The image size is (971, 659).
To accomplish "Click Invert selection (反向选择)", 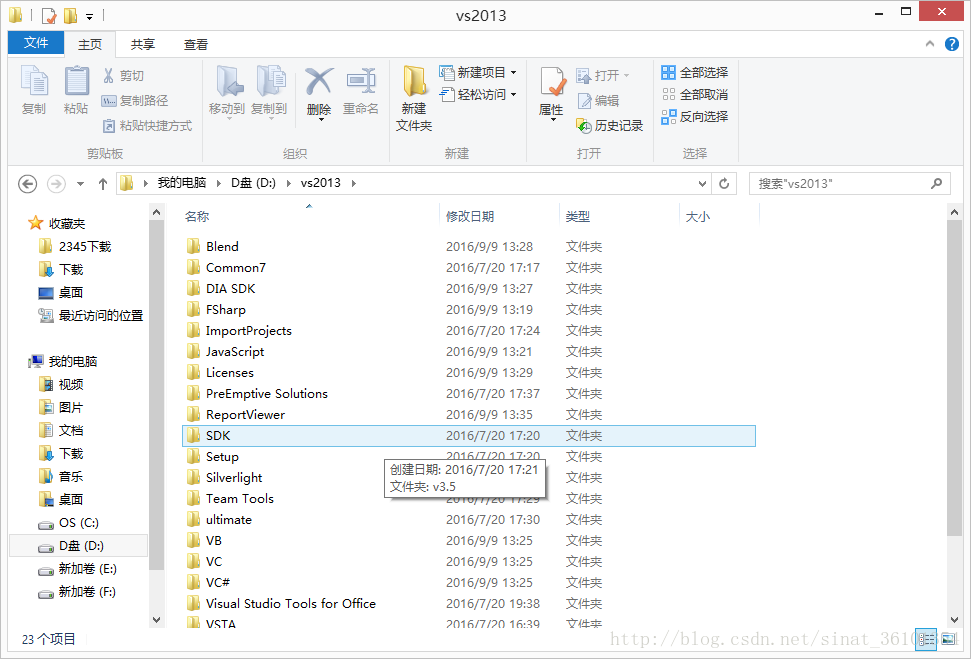I will [695, 116].
